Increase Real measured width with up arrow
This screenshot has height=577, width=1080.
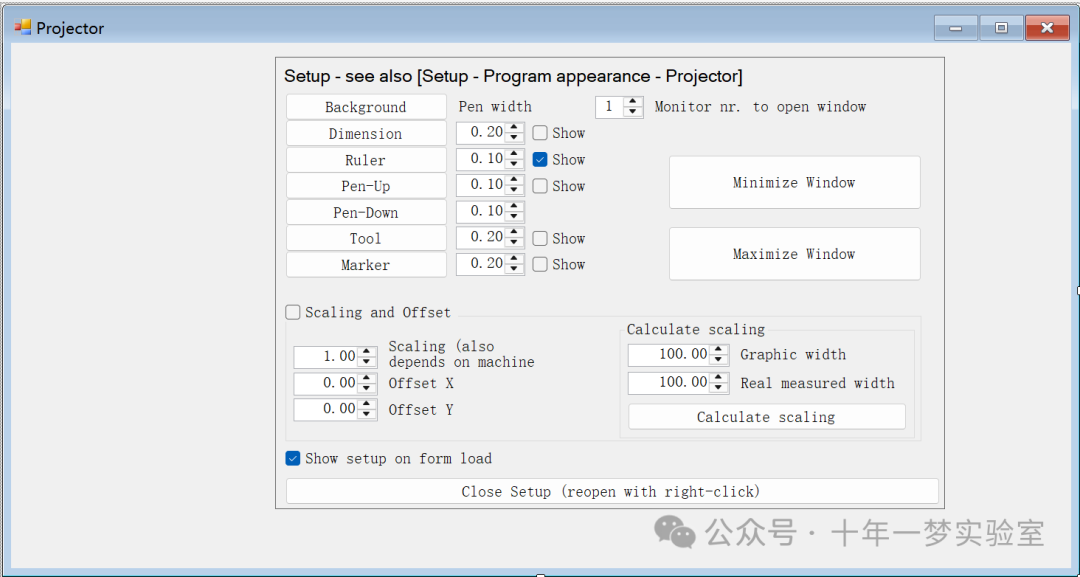click(719, 378)
